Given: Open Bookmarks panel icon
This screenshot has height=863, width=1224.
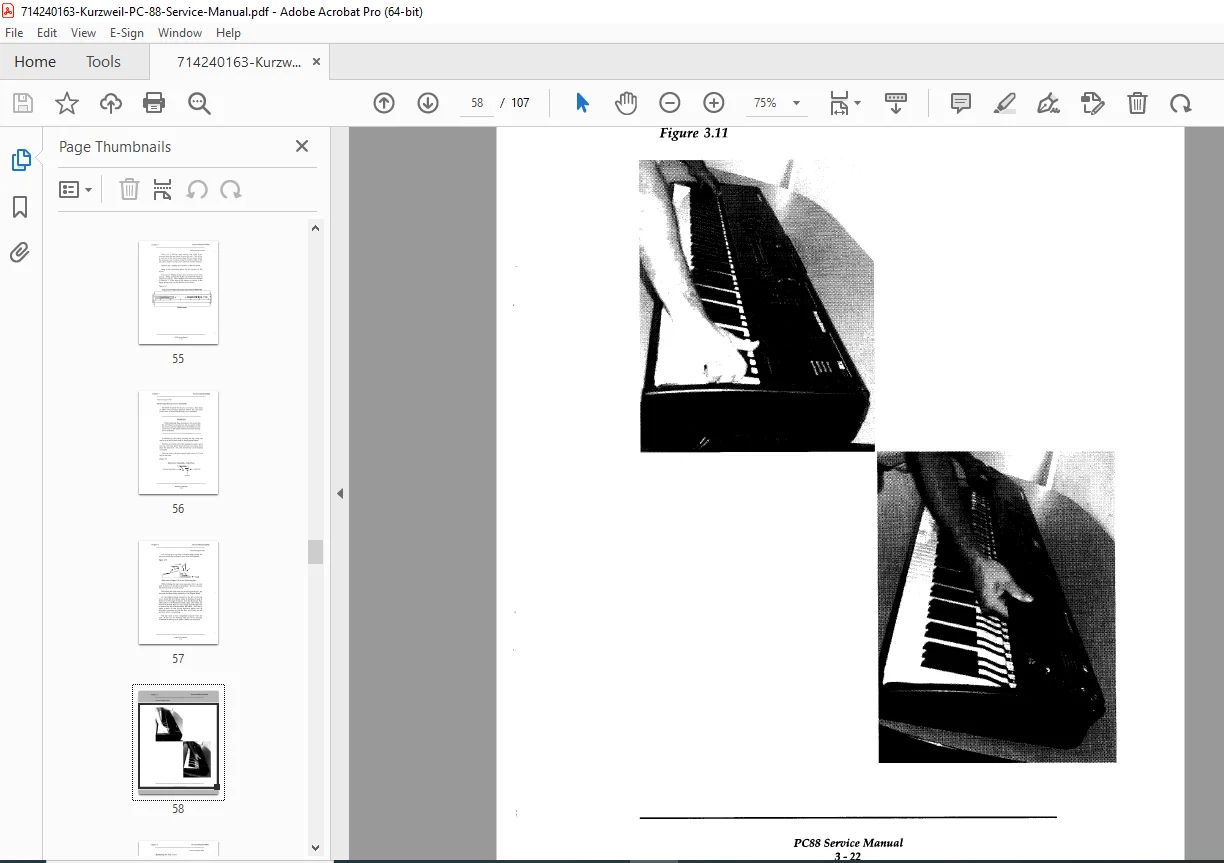Looking at the screenshot, I should 20,207.
